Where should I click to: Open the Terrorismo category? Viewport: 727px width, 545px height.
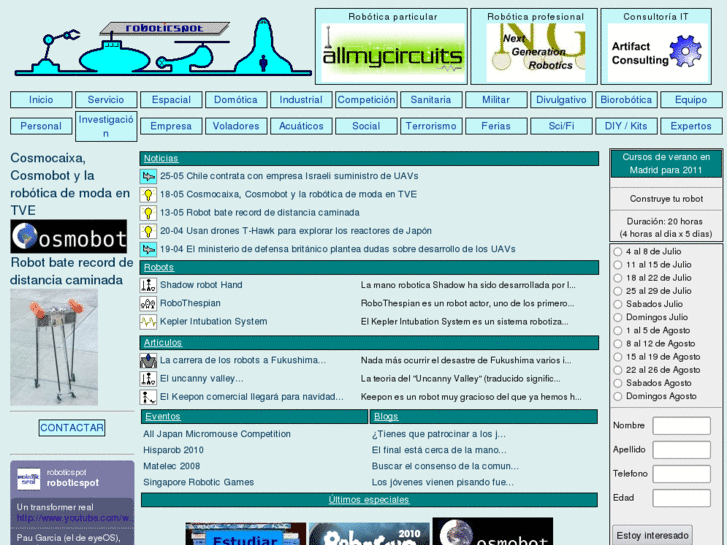click(x=431, y=126)
